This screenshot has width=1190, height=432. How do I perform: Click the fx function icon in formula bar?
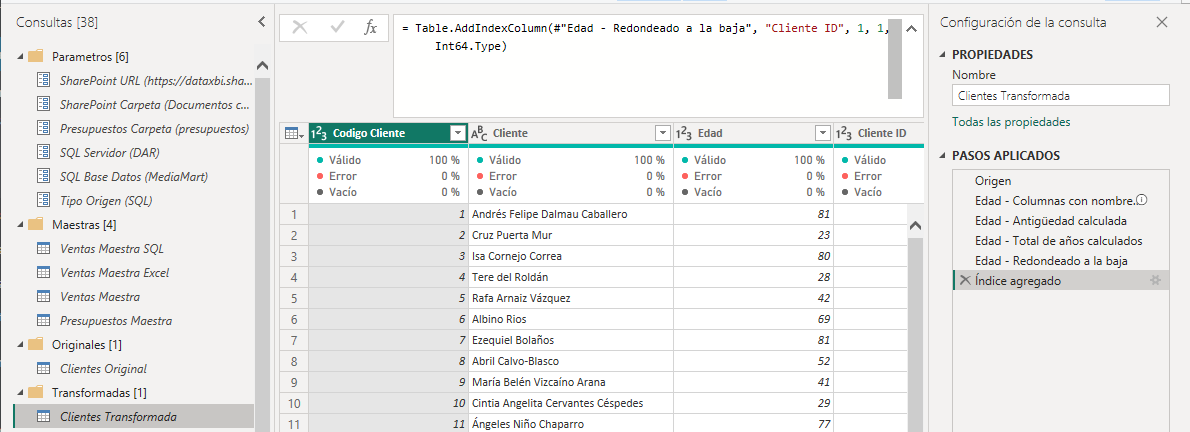[370, 28]
